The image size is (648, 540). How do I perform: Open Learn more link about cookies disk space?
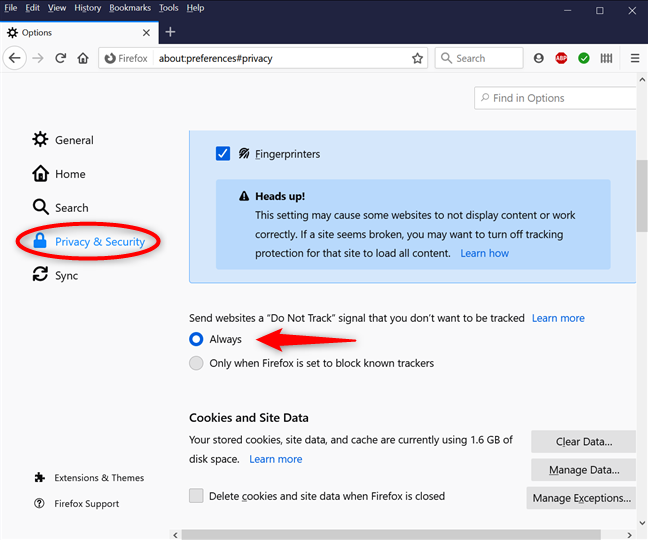pos(276,459)
